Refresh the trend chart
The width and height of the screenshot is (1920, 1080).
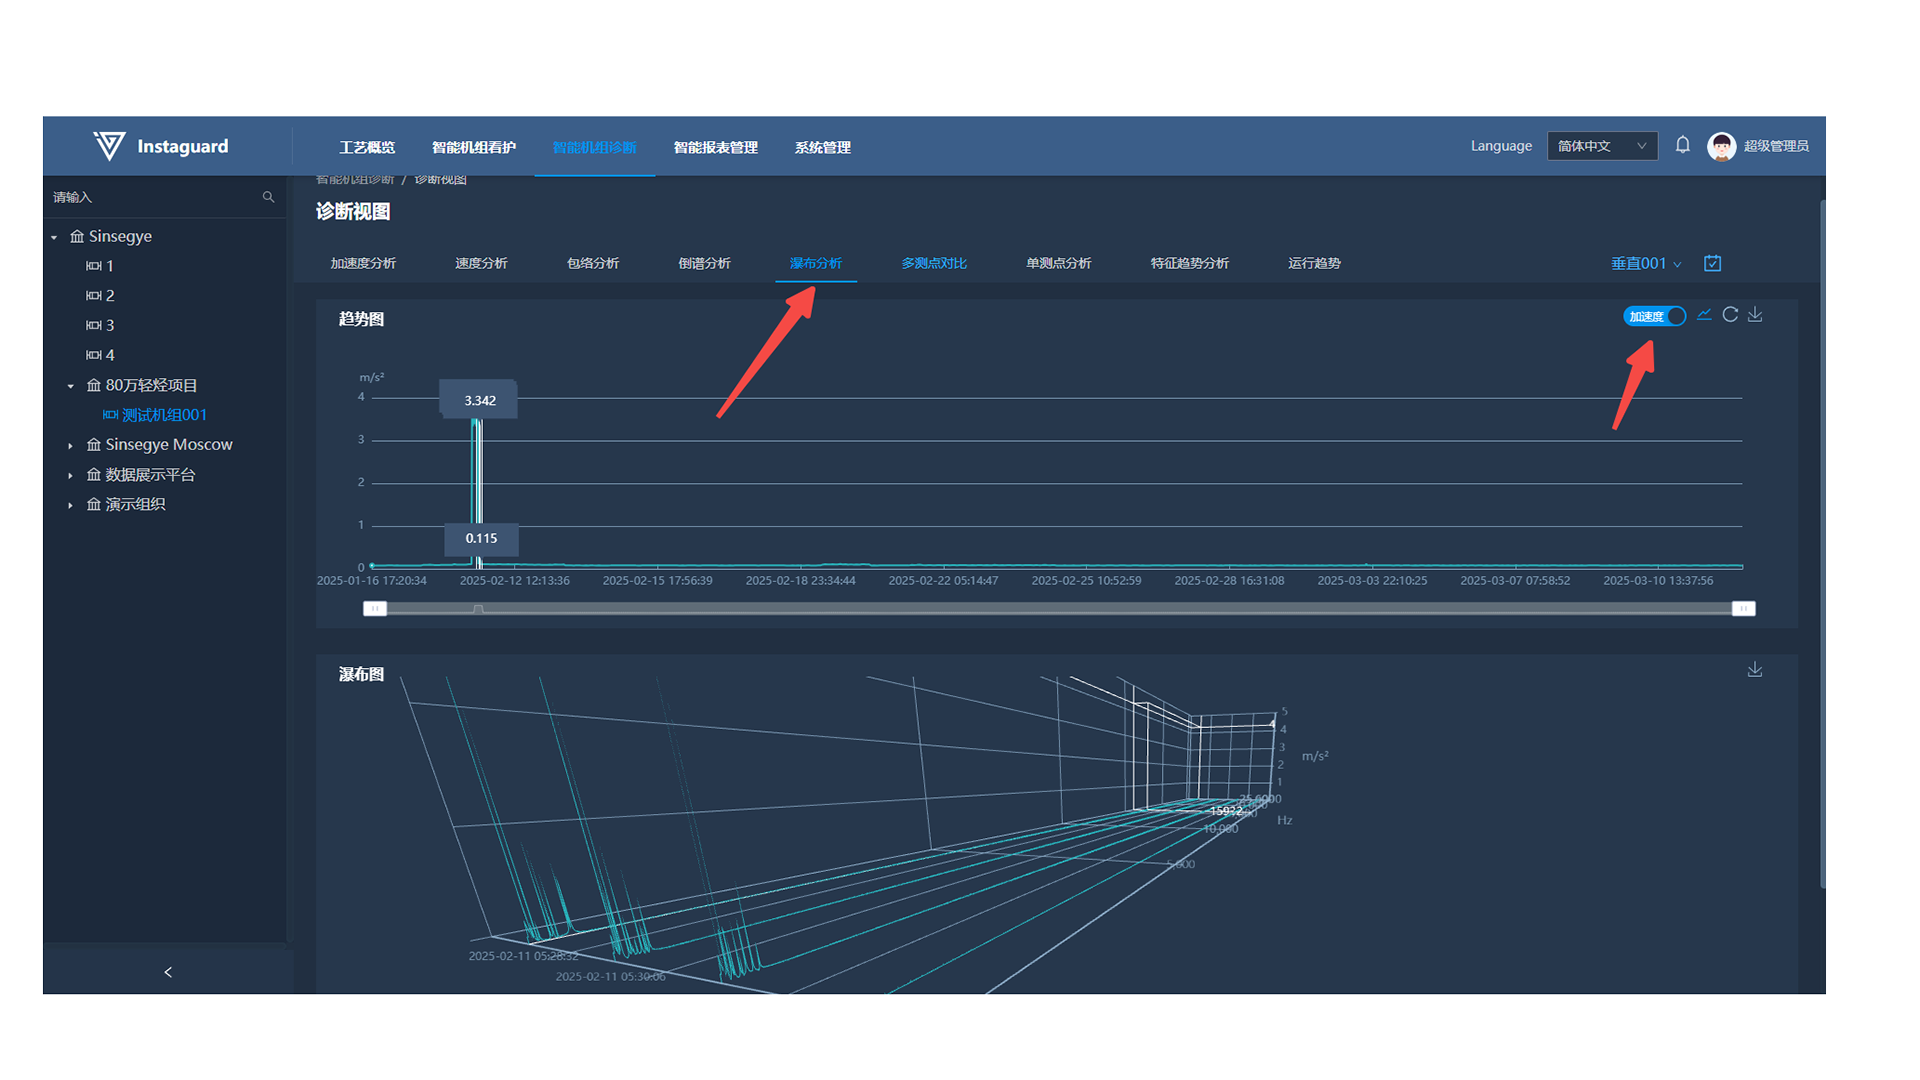tap(1730, 315)
